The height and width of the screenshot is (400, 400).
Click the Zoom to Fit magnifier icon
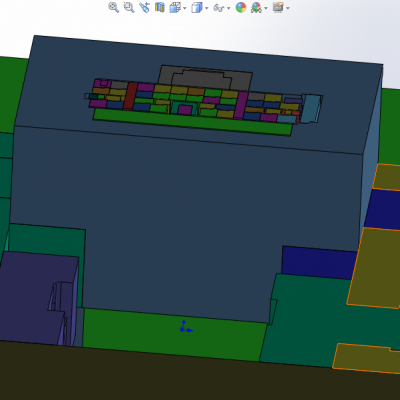click(113, 7)
